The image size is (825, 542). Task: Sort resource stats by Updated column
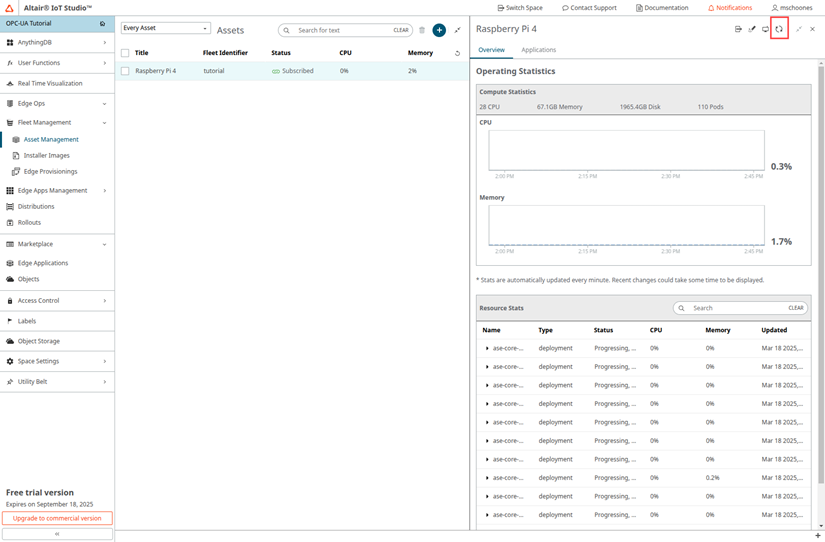[774, 330]
